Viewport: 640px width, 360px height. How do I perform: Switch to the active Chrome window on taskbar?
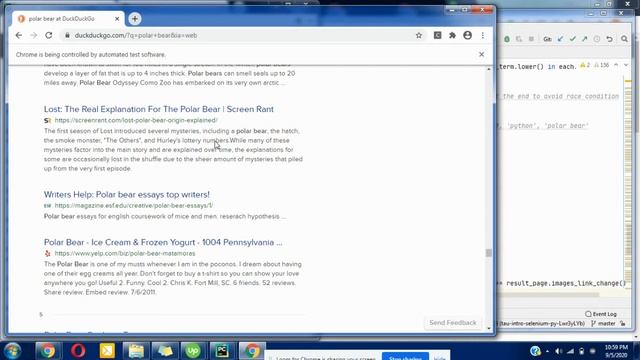pyautogui.click(x=252, y=351)
